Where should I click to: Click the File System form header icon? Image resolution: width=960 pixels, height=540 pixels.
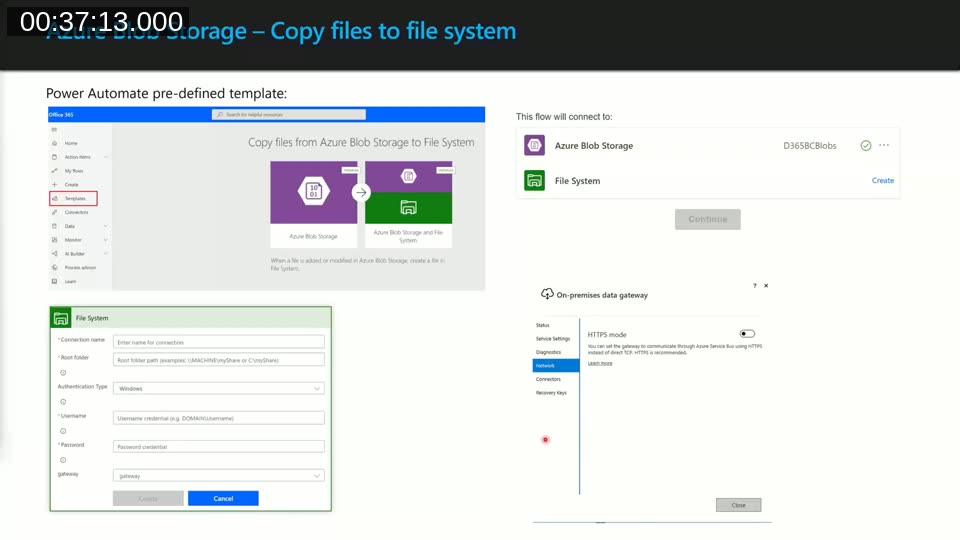pos(61,318)
